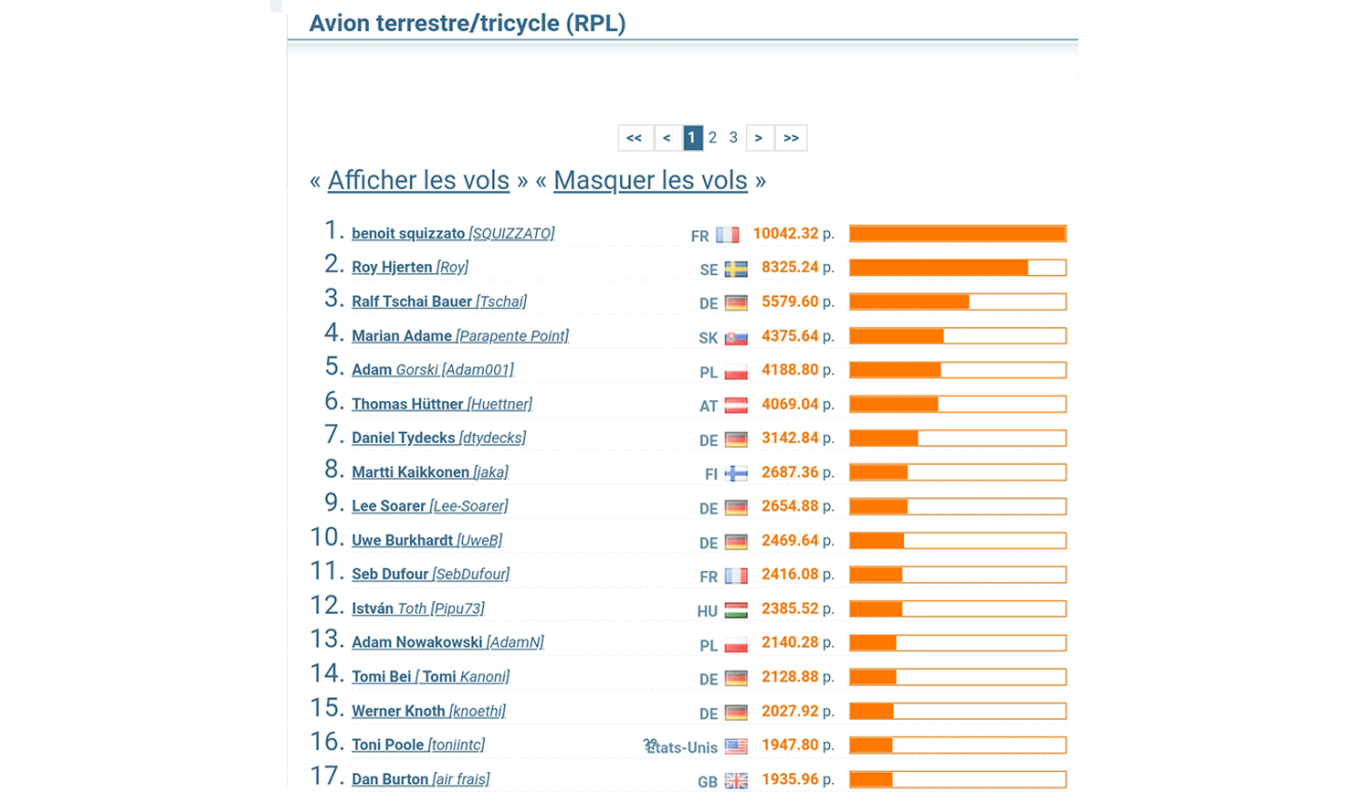Open Ralf Tschai Bauer's pilot profile
1366x804 pixels.
(x=412, y=302)
